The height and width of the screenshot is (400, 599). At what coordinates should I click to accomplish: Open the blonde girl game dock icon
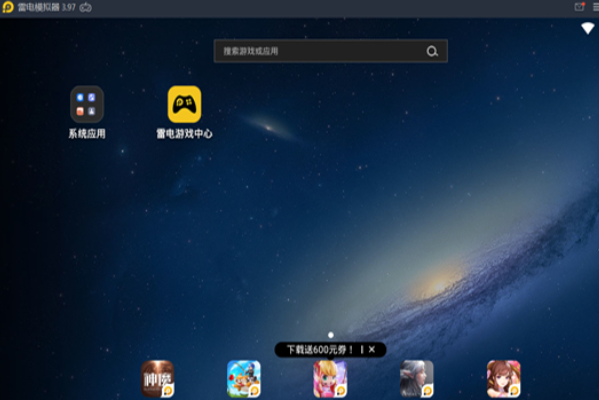click(x=330, y=379)
